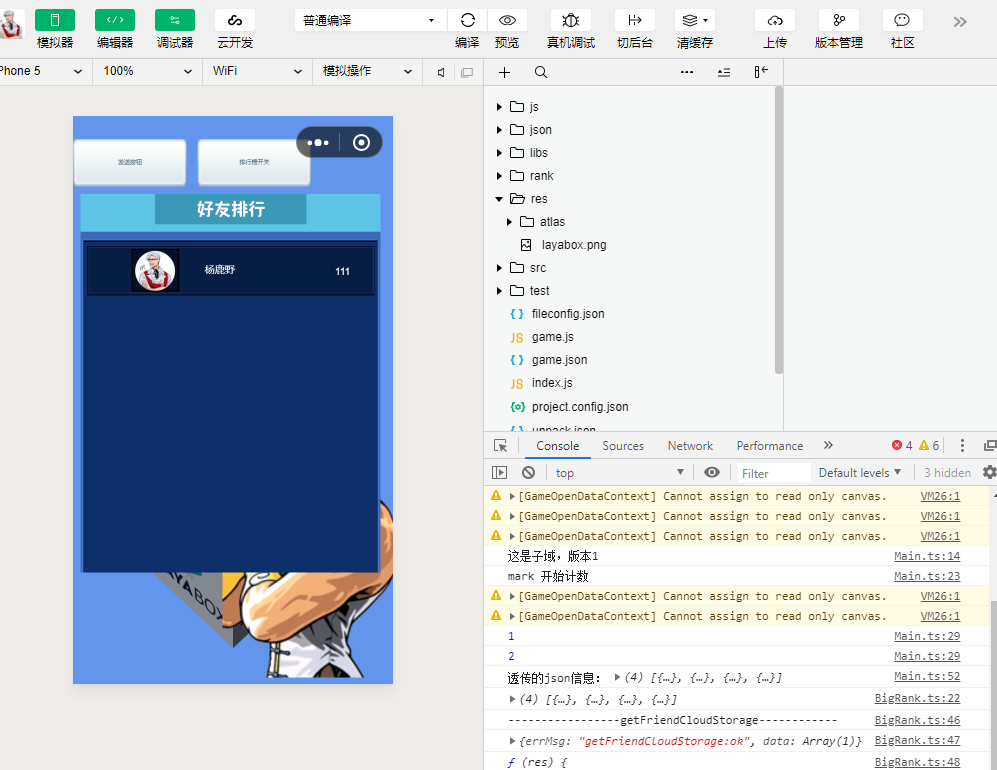Open the top context selector dropdown
Image resolution: width=997 pixels, height=770 pixels.
619,472
